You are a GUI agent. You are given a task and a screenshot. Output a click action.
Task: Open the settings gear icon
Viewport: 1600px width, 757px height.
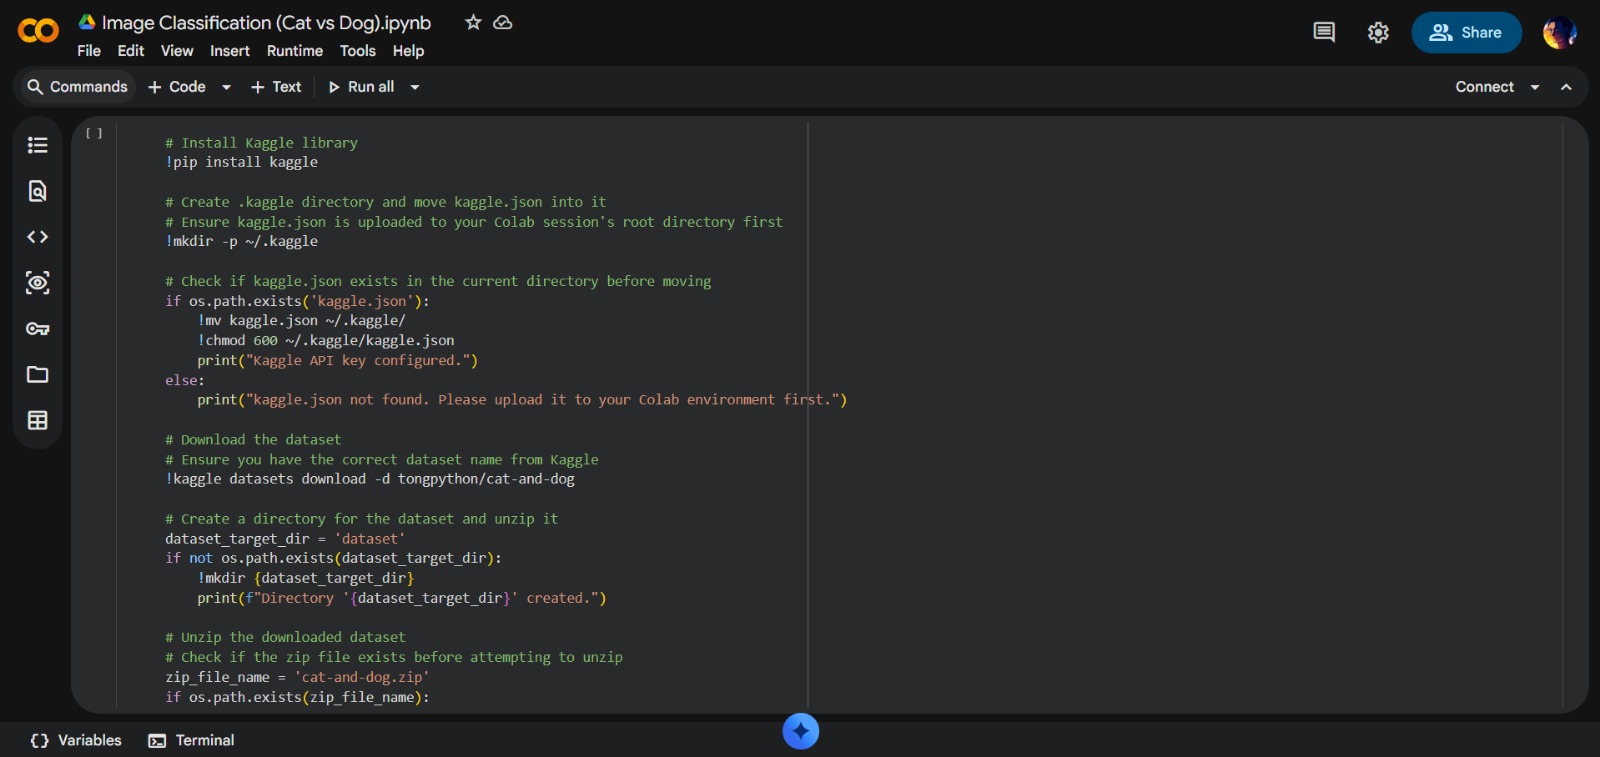click(1378, 33)
